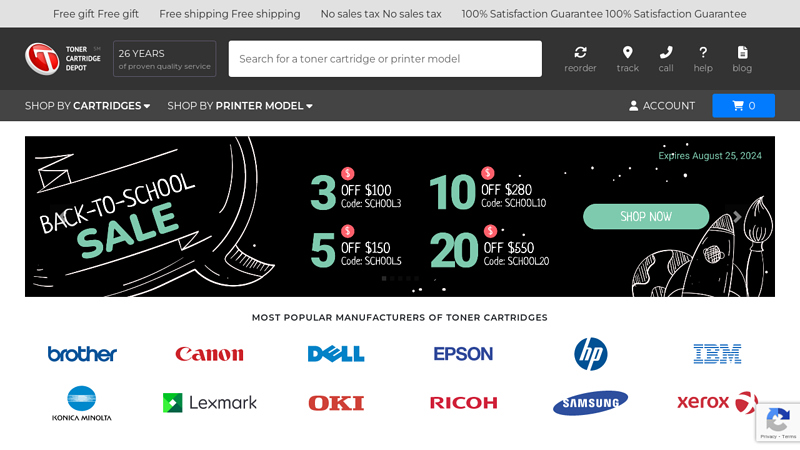Select the Ricoh manufacturer logo
This screenshot has height=450, width=800.
(463, 403)
